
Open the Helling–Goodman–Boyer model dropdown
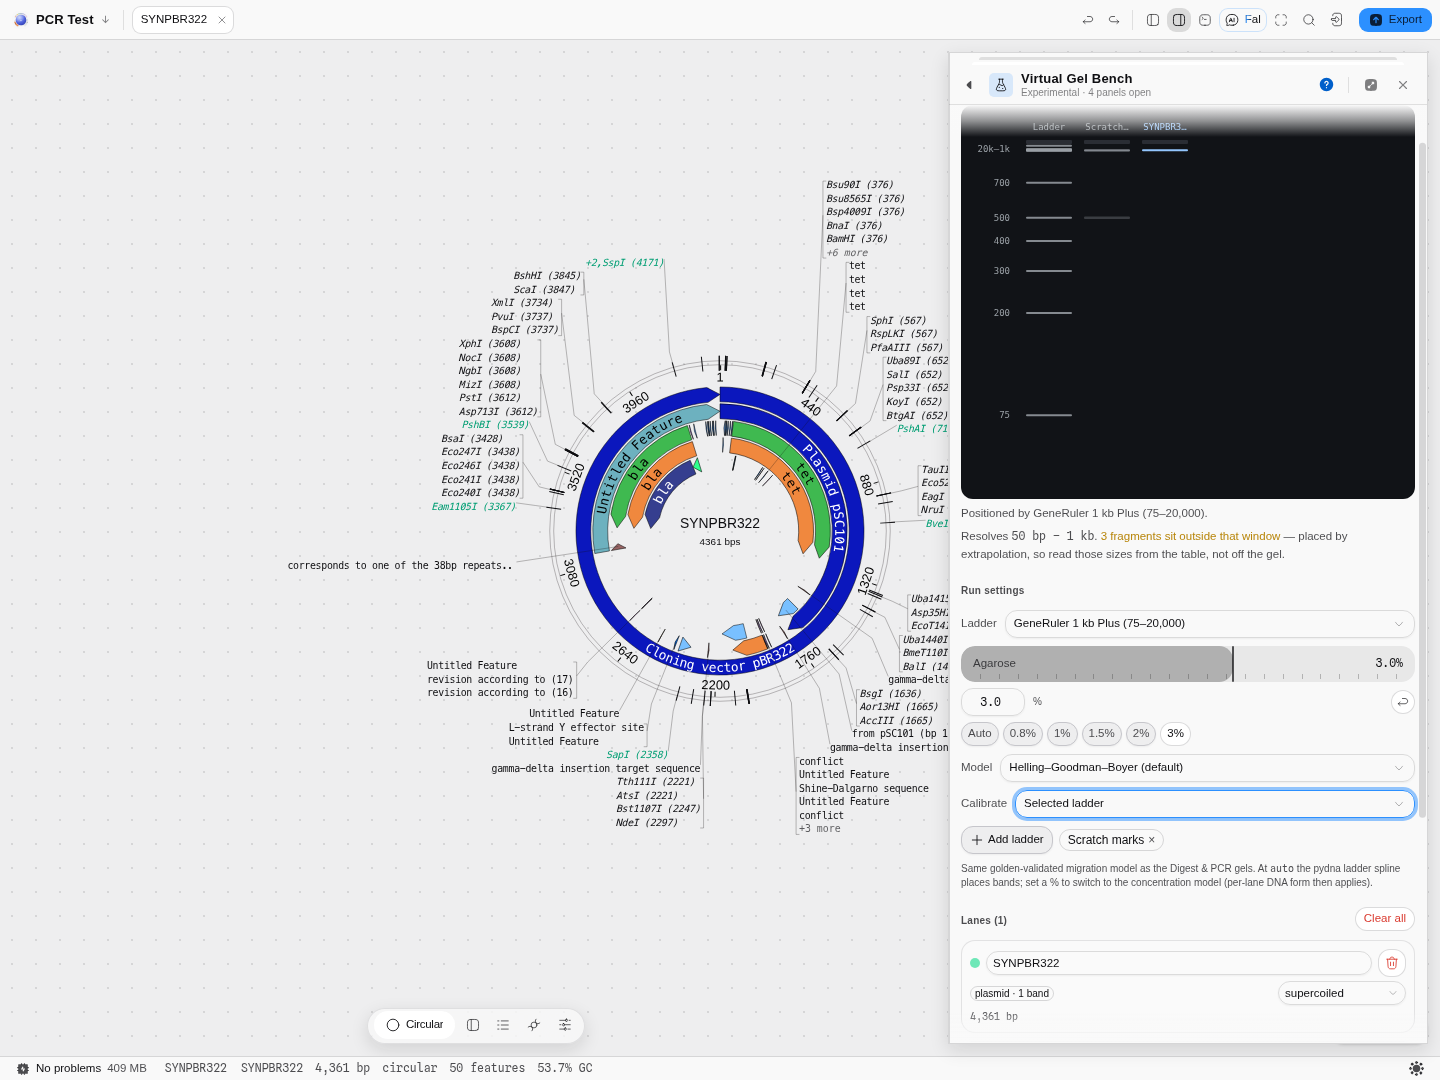pyautogui.click(x=1207, y=768)
